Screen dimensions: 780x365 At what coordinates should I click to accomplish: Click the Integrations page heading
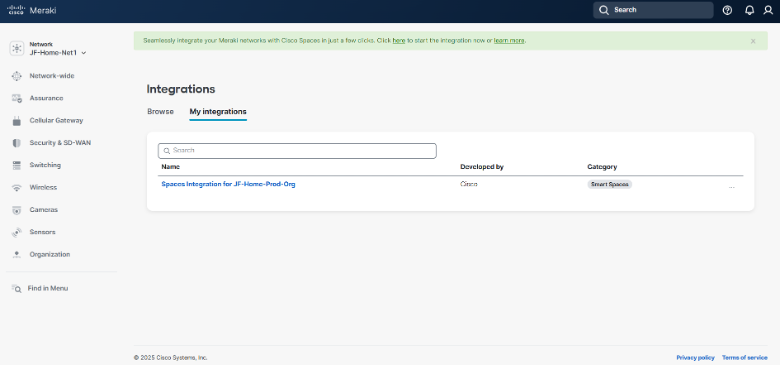coord(181,89)
